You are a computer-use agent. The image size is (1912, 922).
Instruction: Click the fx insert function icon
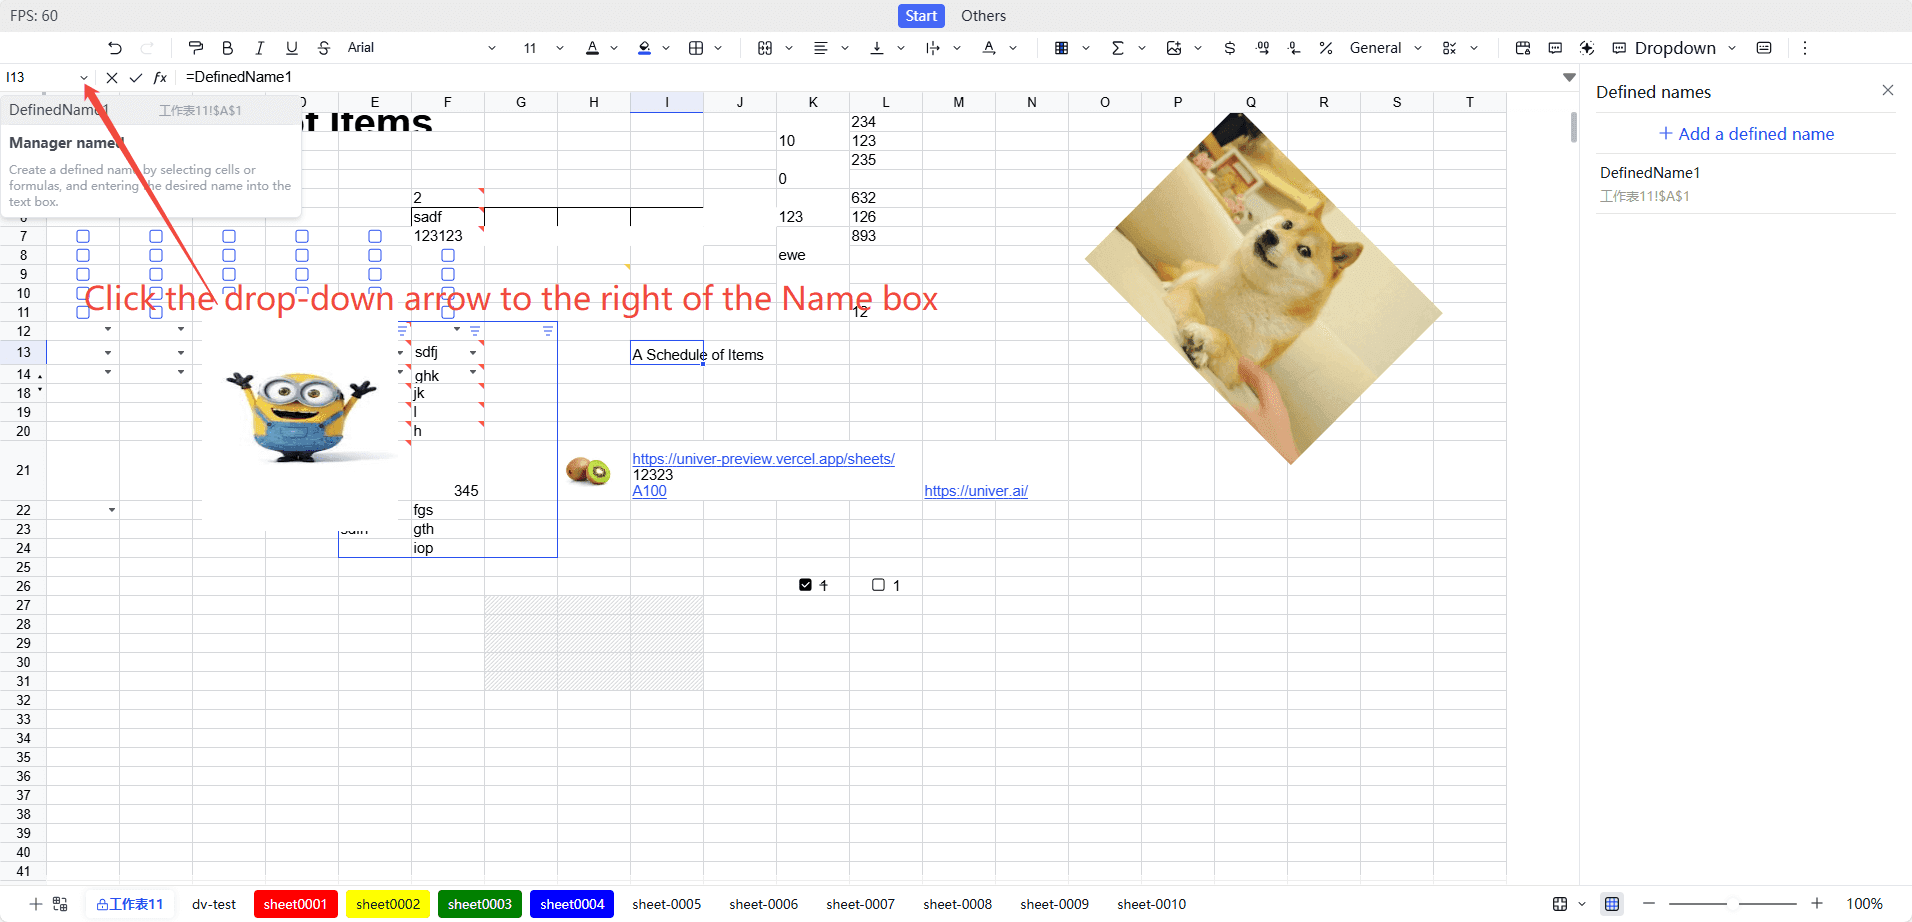[160, 77]
